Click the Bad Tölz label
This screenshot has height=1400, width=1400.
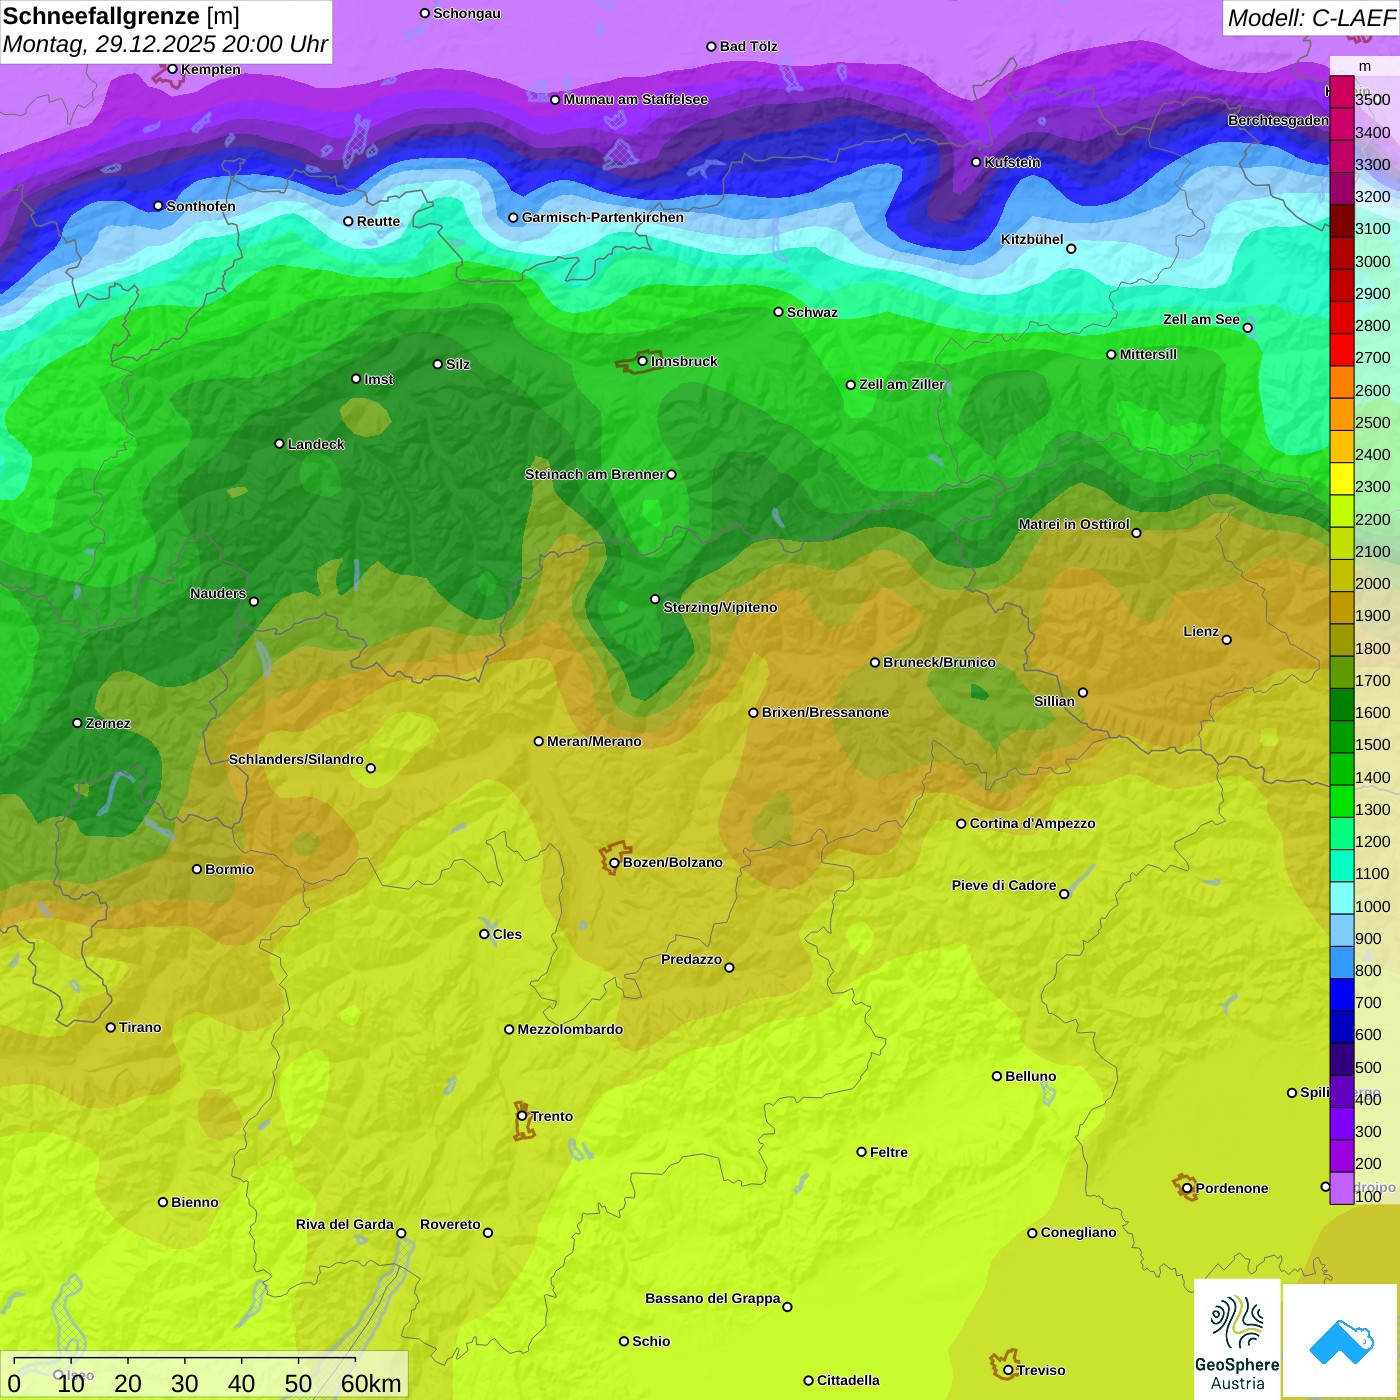(x=748, y=46)
